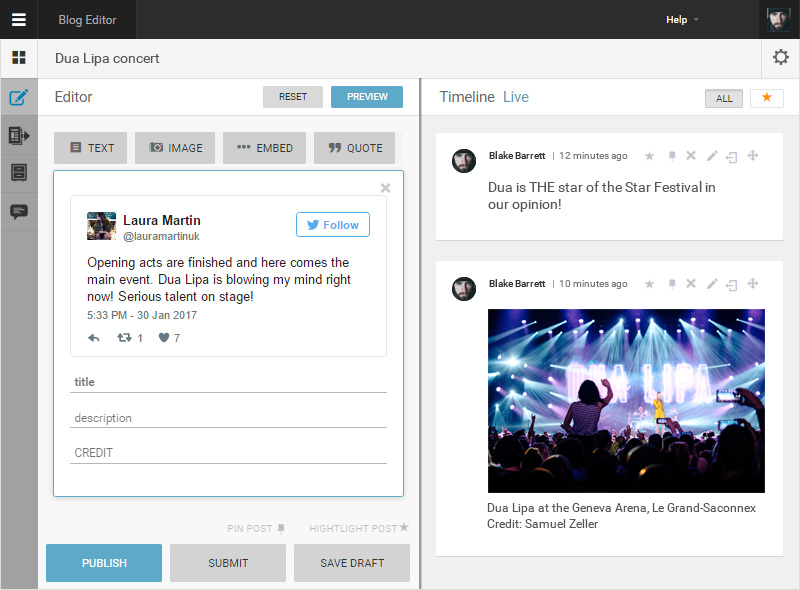Open the archive drawer icon in sidebar

point(17,173)
